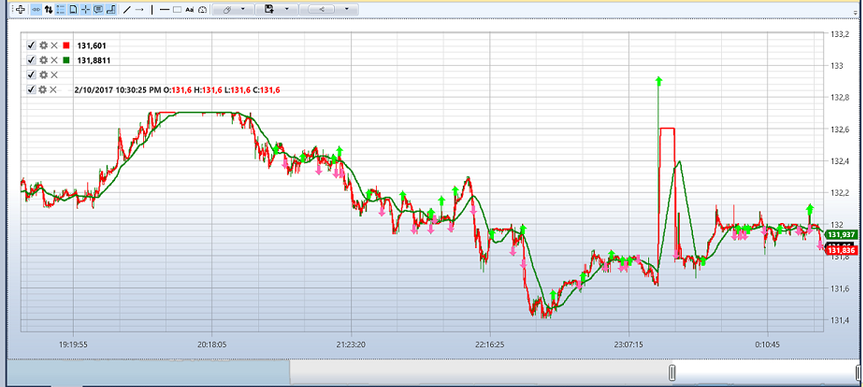This screenshot has height=387, width=863.
Task: Click the green color swatch for 131,8811
Action: click(67, 61)
